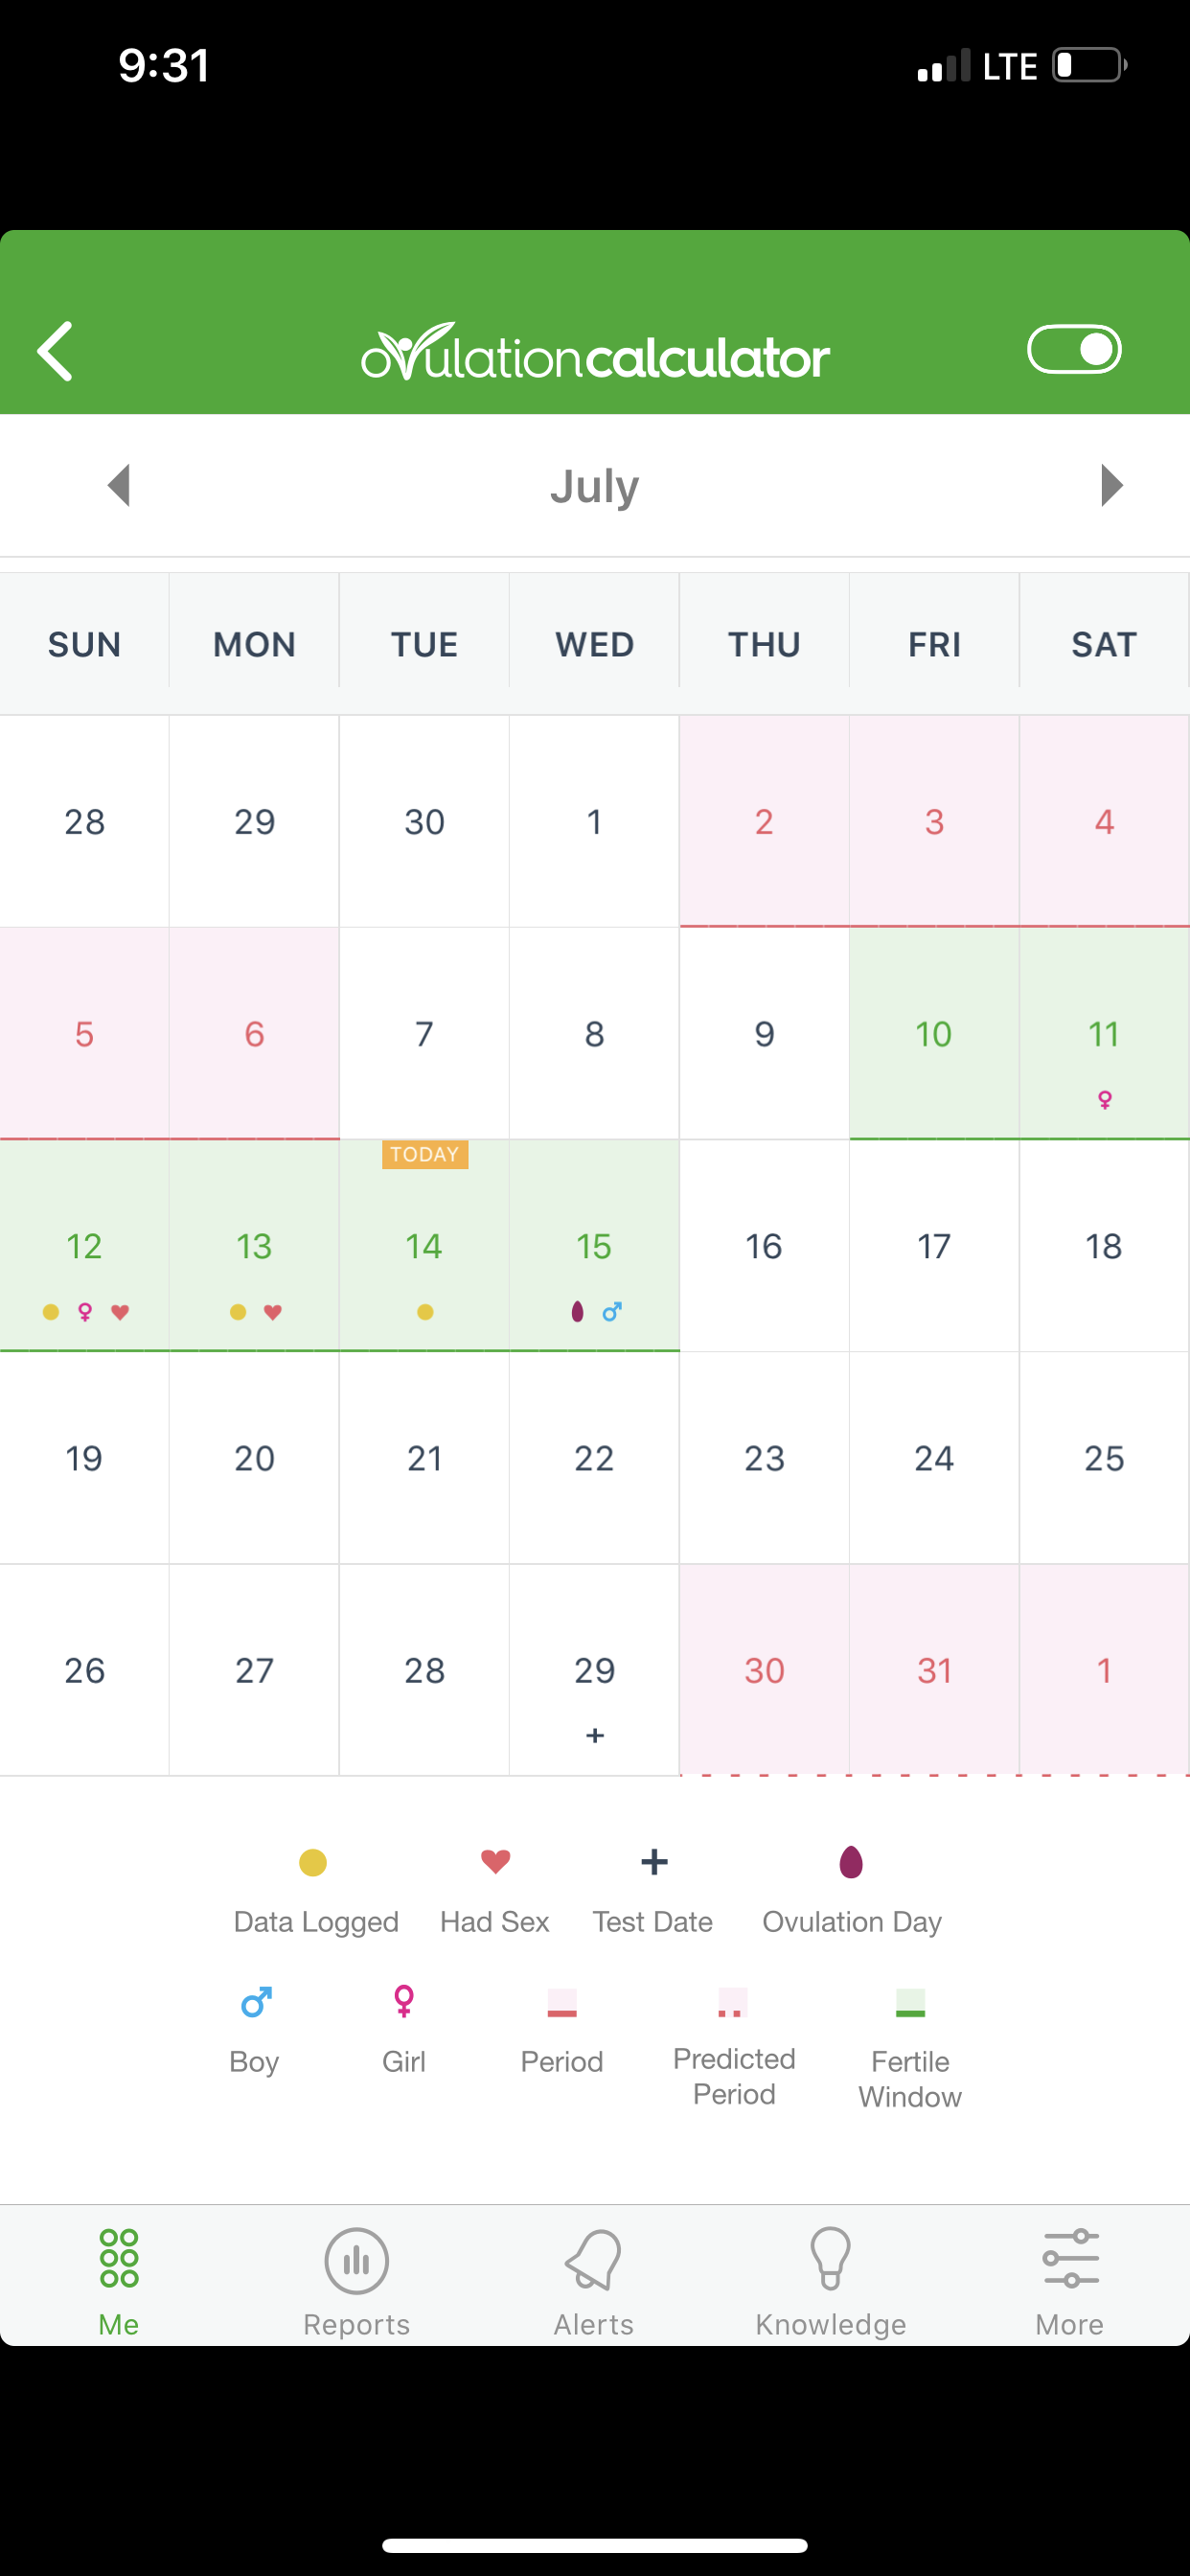
Task: Tap the July month title
Action: coord(594,486)
